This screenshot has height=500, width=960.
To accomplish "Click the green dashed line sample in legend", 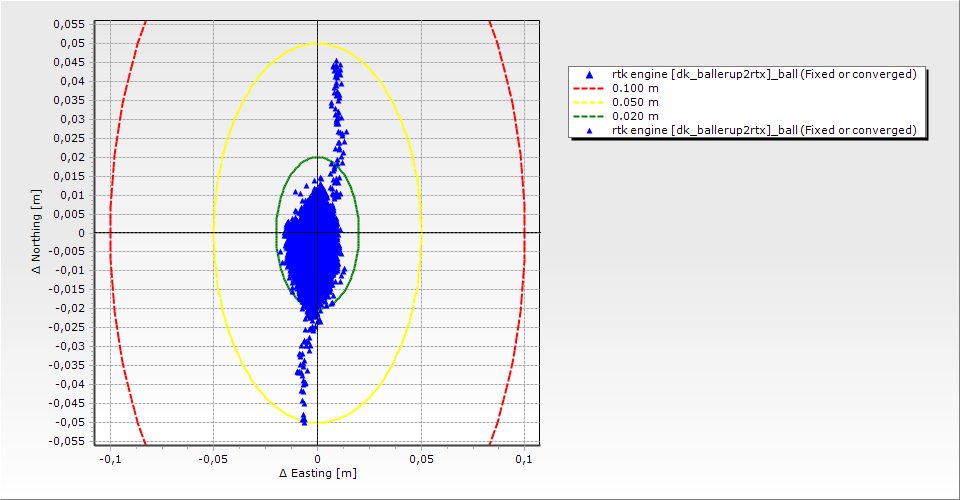I will pyautogui.click(x=588, y=116).
